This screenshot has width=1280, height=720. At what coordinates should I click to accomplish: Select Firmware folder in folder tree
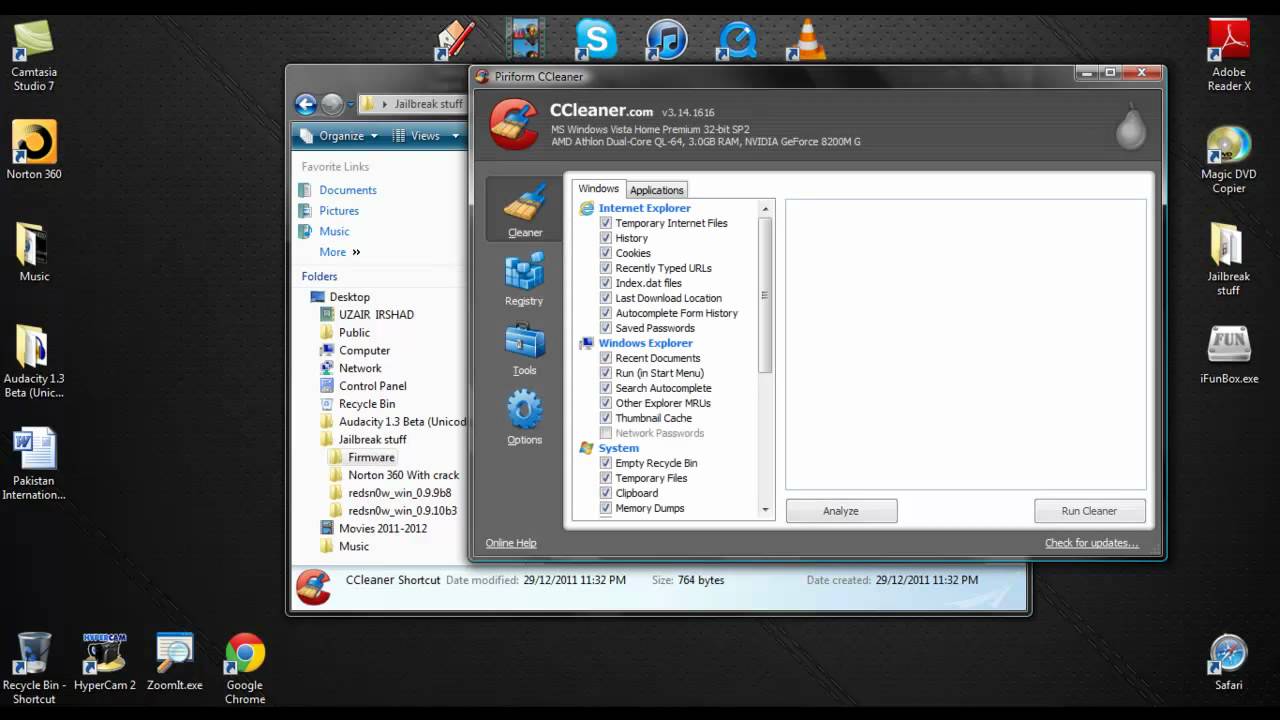371,457
